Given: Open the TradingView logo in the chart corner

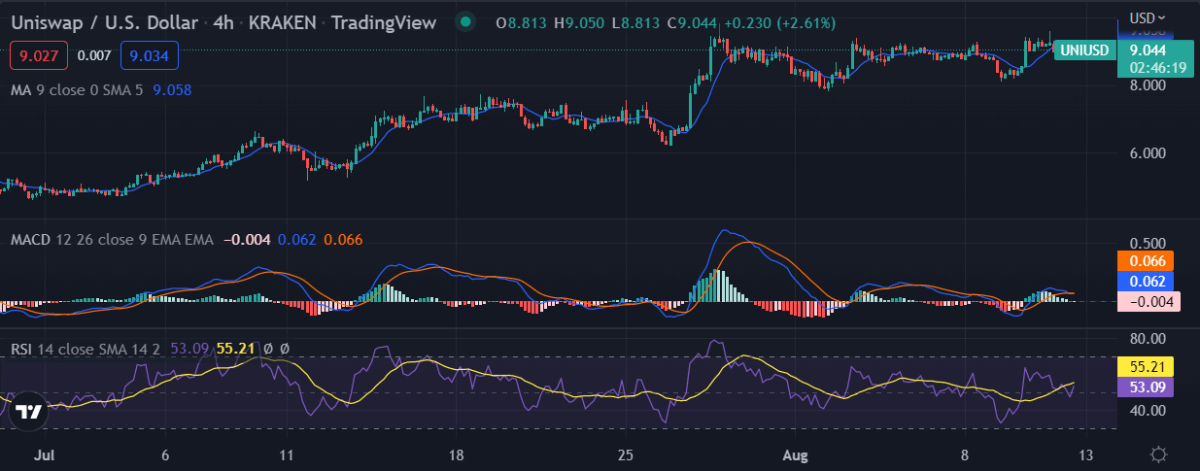Looking at the screenshot, I should coord(30,411).
